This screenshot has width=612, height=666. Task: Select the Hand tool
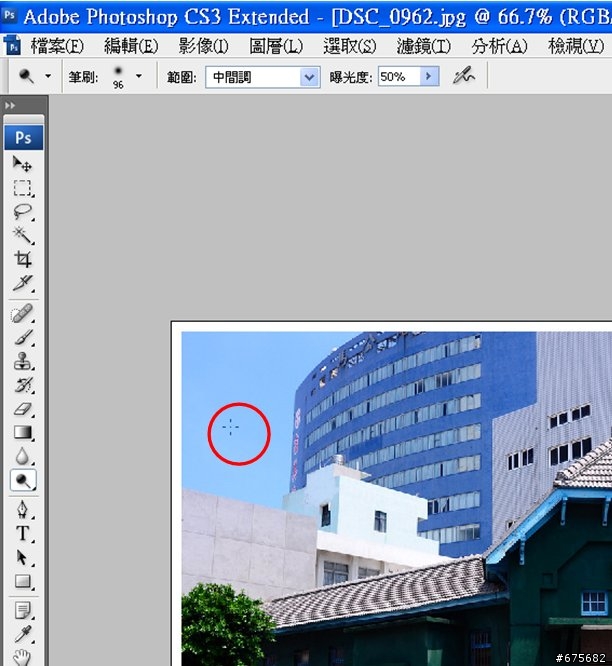pos(22,657)
